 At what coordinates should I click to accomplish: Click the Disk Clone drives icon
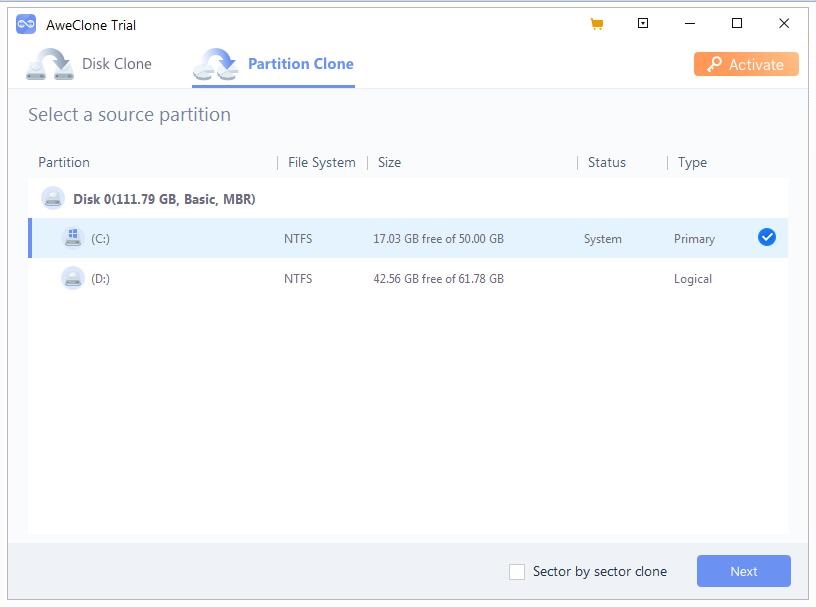(x=50, y=64)
